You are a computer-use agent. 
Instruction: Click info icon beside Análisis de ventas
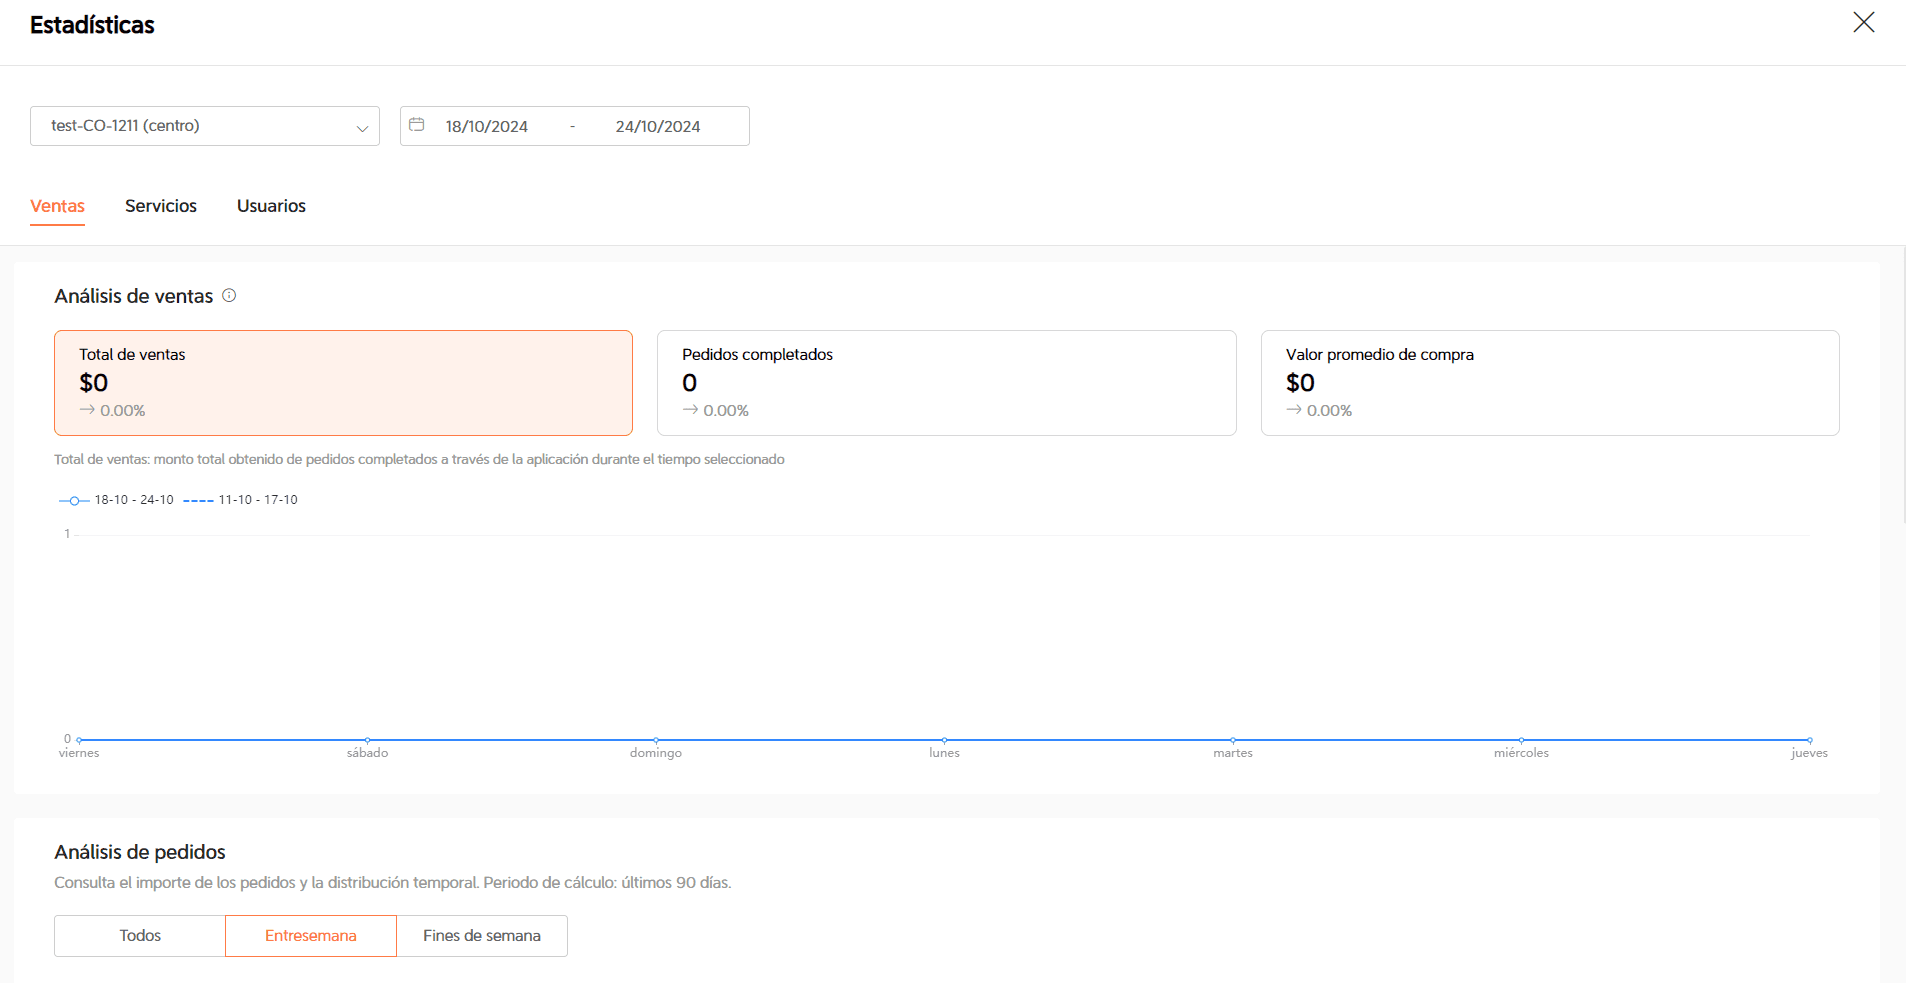click(x=229, y=295)
